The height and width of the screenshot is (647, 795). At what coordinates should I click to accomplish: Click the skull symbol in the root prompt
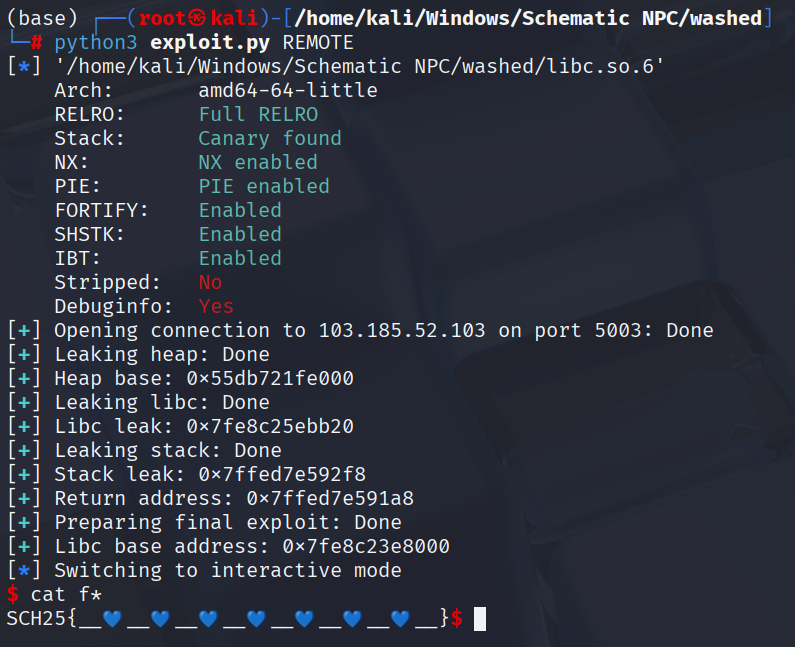click(199, 18)
